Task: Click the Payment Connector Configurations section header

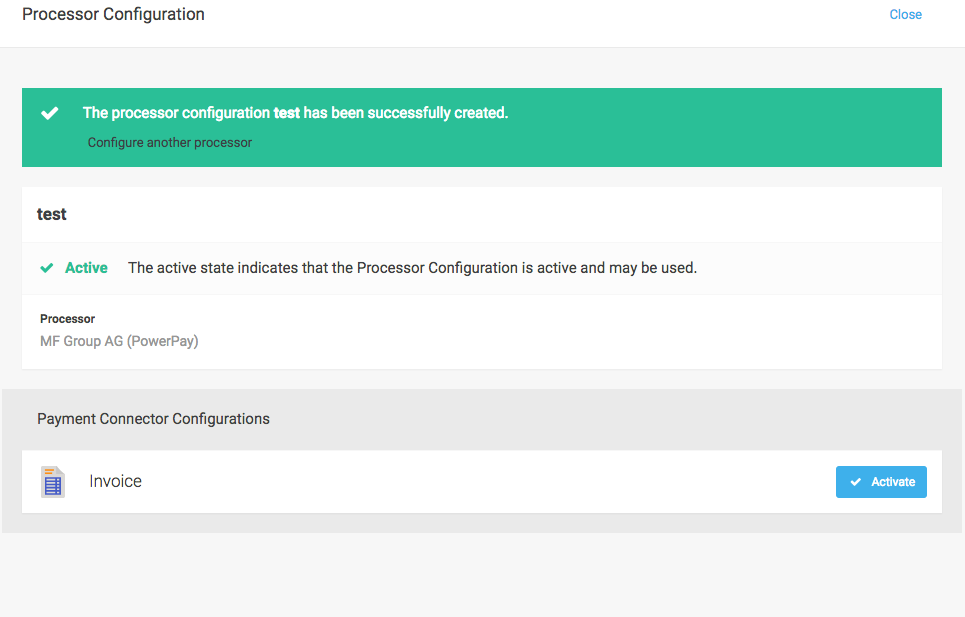Action: coord(153,418)
